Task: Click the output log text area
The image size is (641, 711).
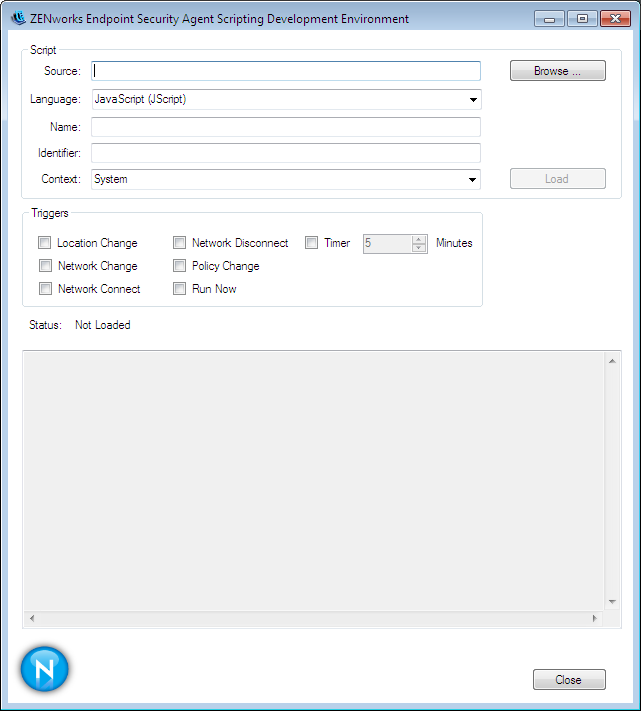Action: coord(314,481)
